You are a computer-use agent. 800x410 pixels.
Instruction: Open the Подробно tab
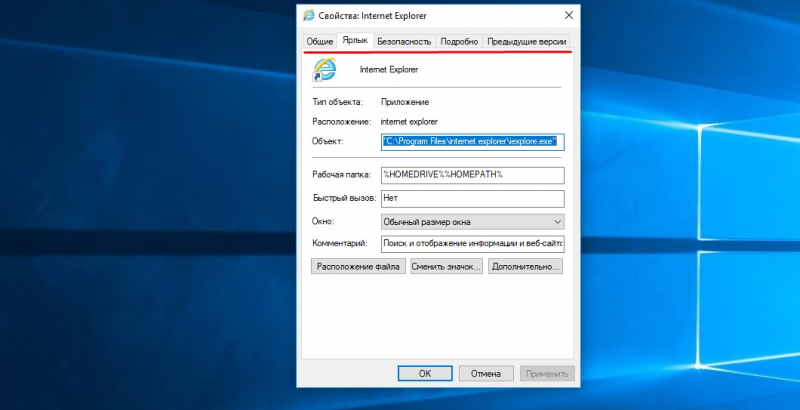pyautogui.click(x=459, y=42)
